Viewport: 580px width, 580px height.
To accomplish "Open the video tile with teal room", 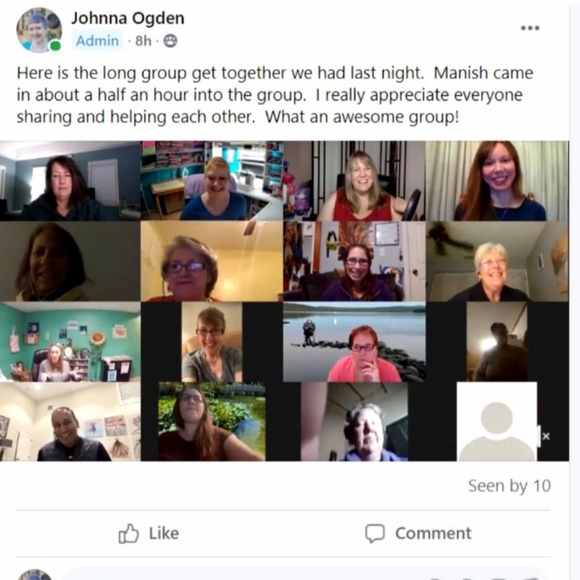I will click(70, 342).
